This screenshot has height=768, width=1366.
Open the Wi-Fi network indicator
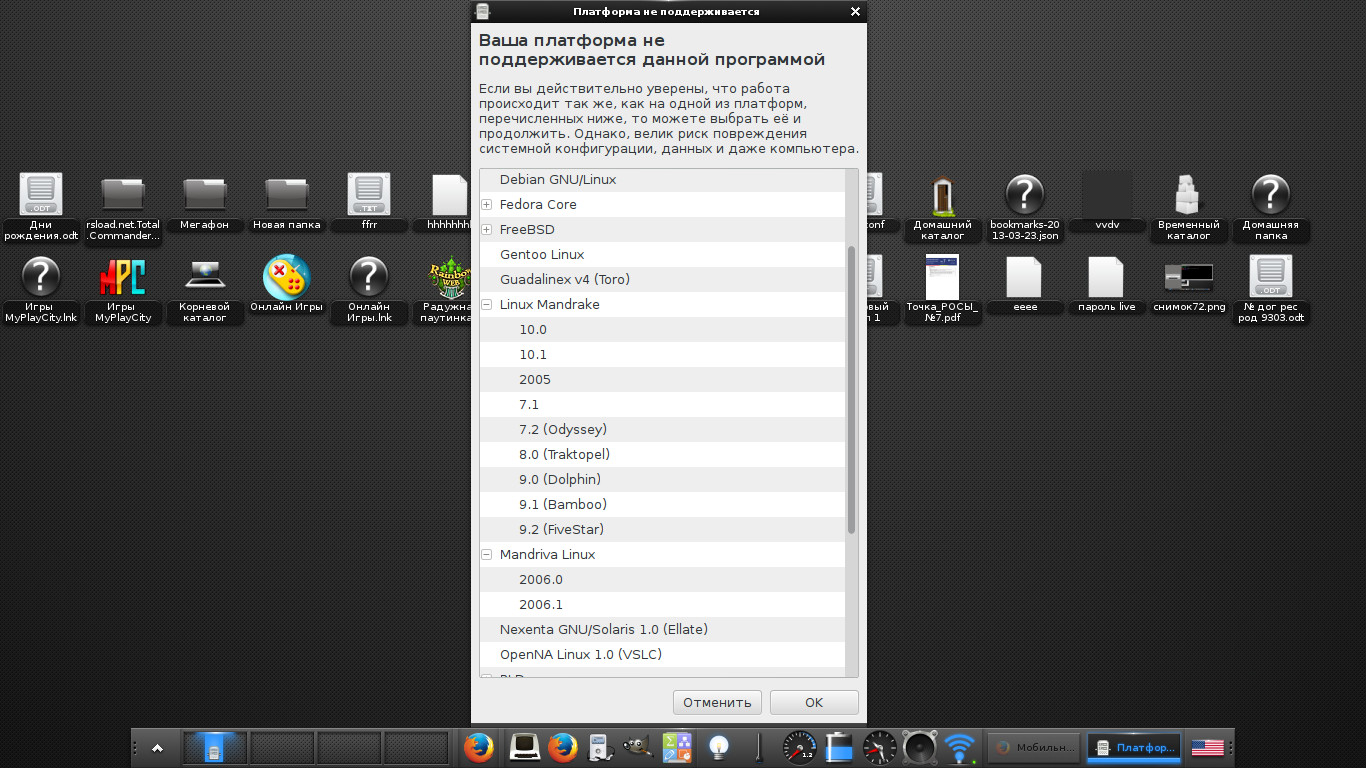pyautogui.click(x=960, y=747)
